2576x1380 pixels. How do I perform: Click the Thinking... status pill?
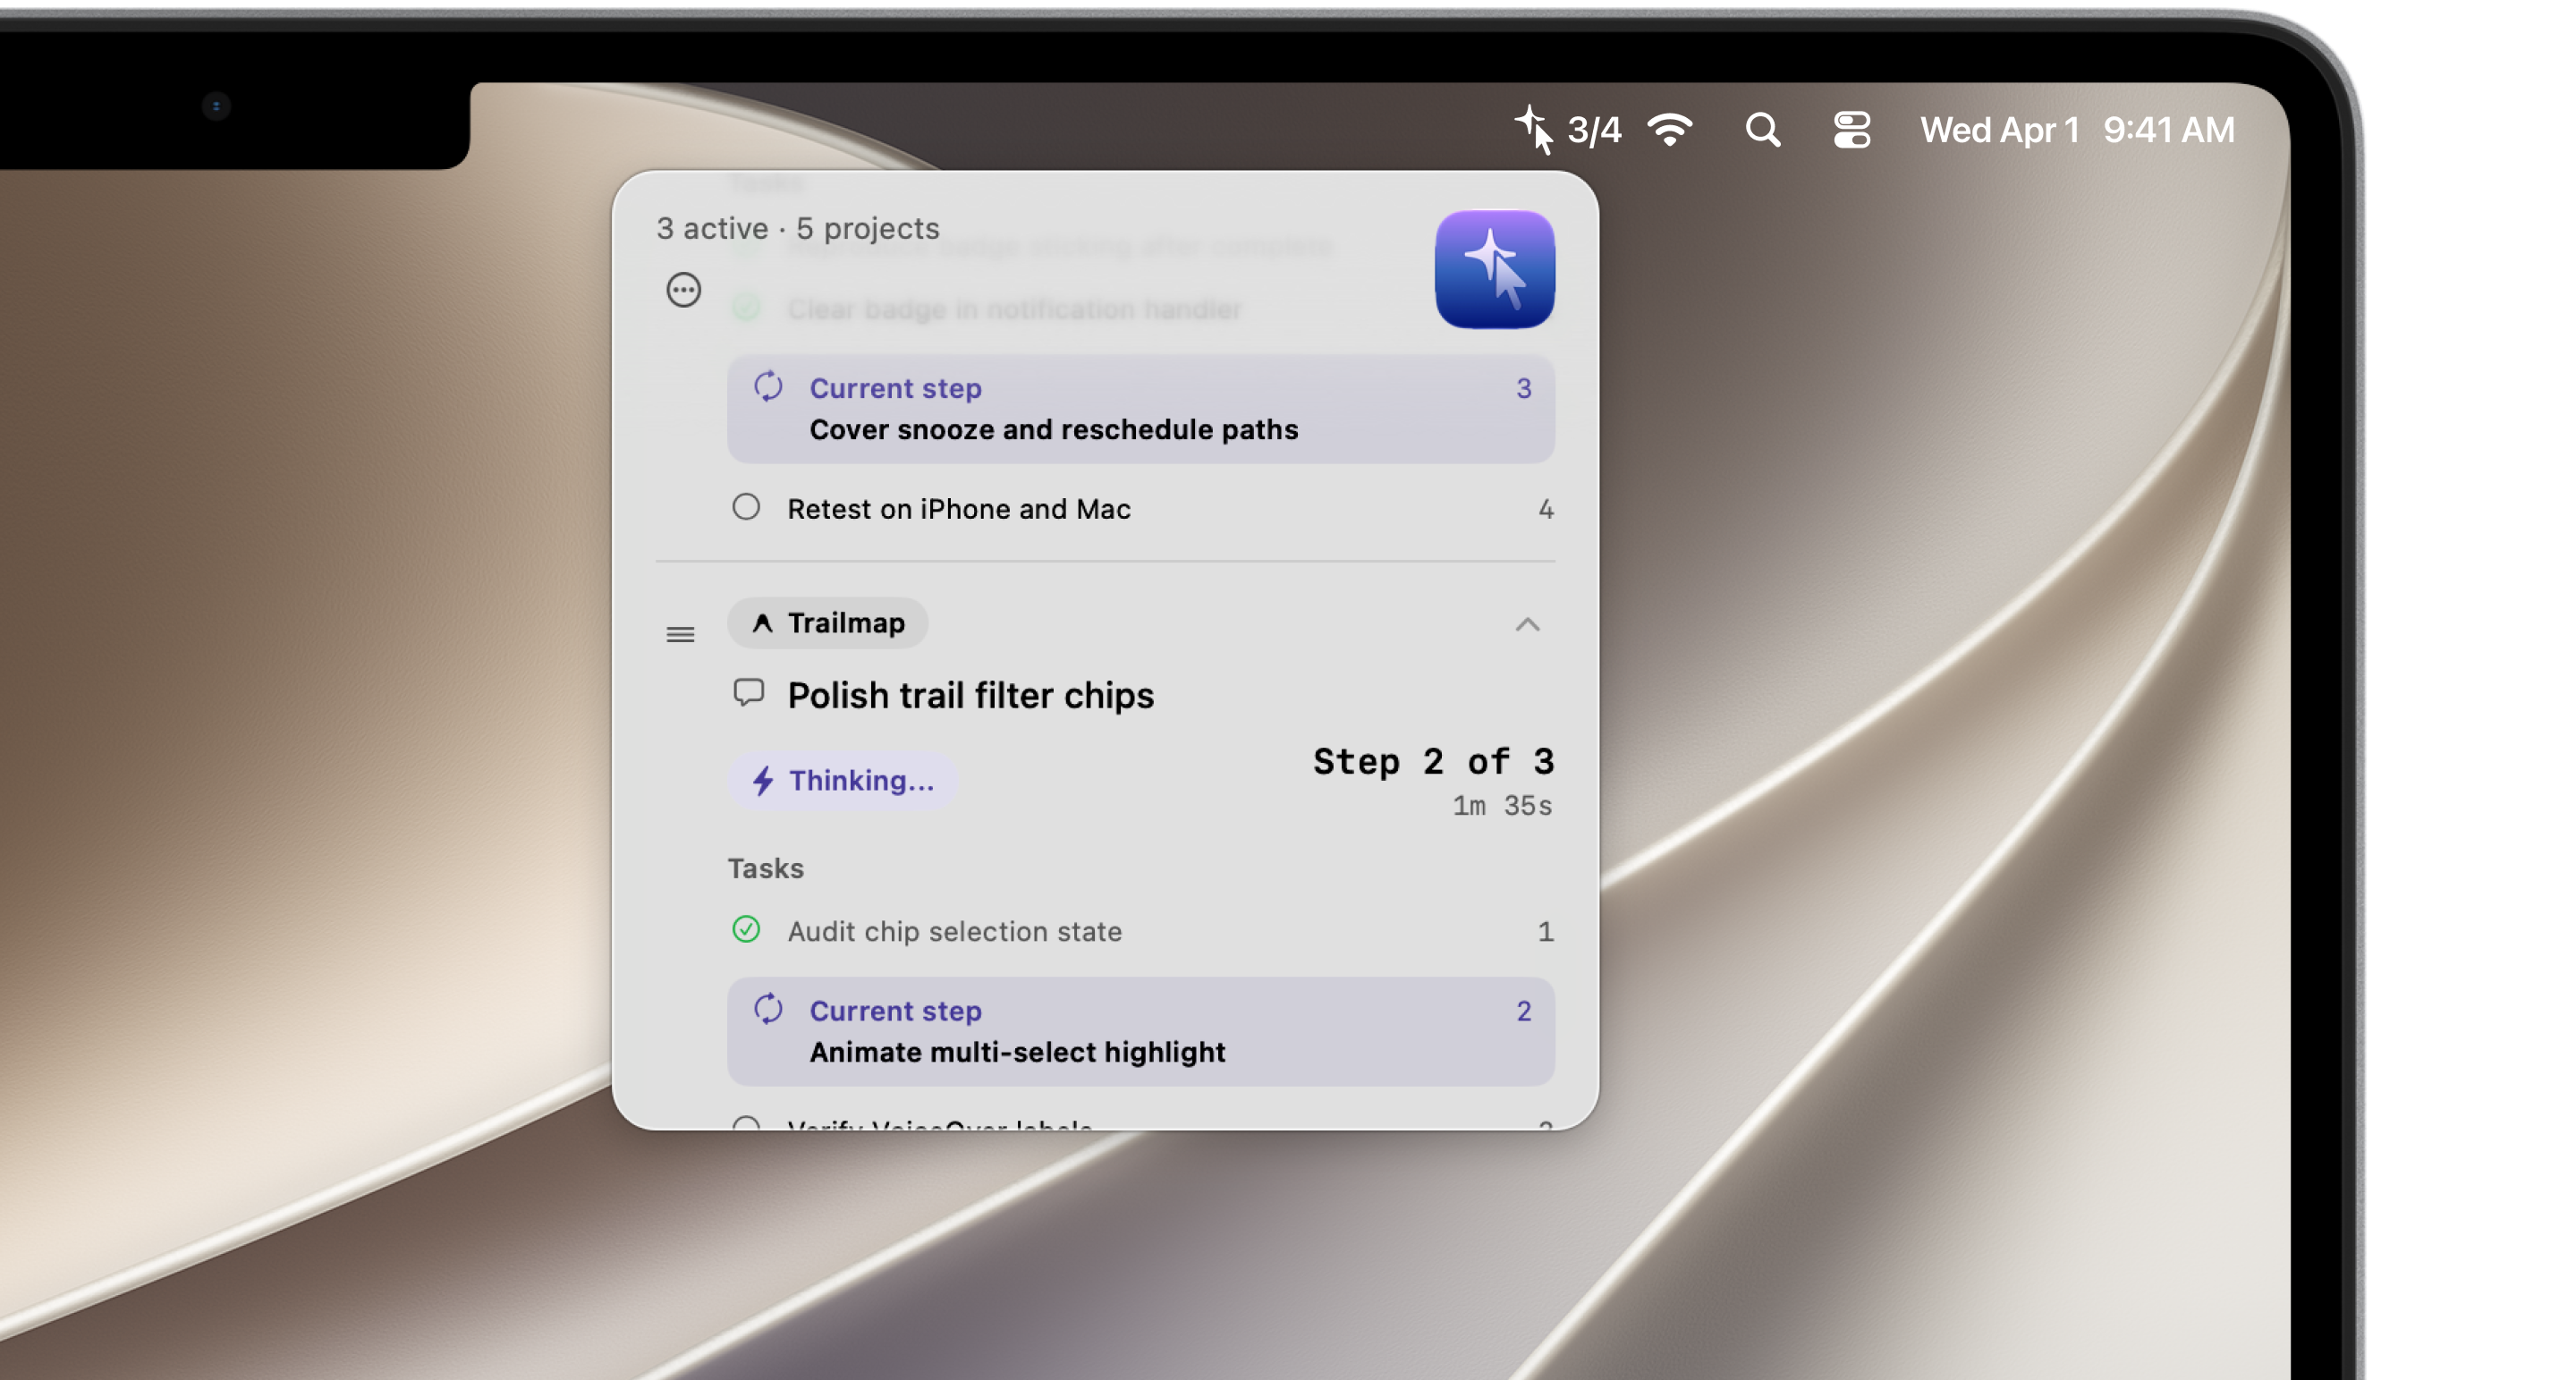(x=842, y=780)
